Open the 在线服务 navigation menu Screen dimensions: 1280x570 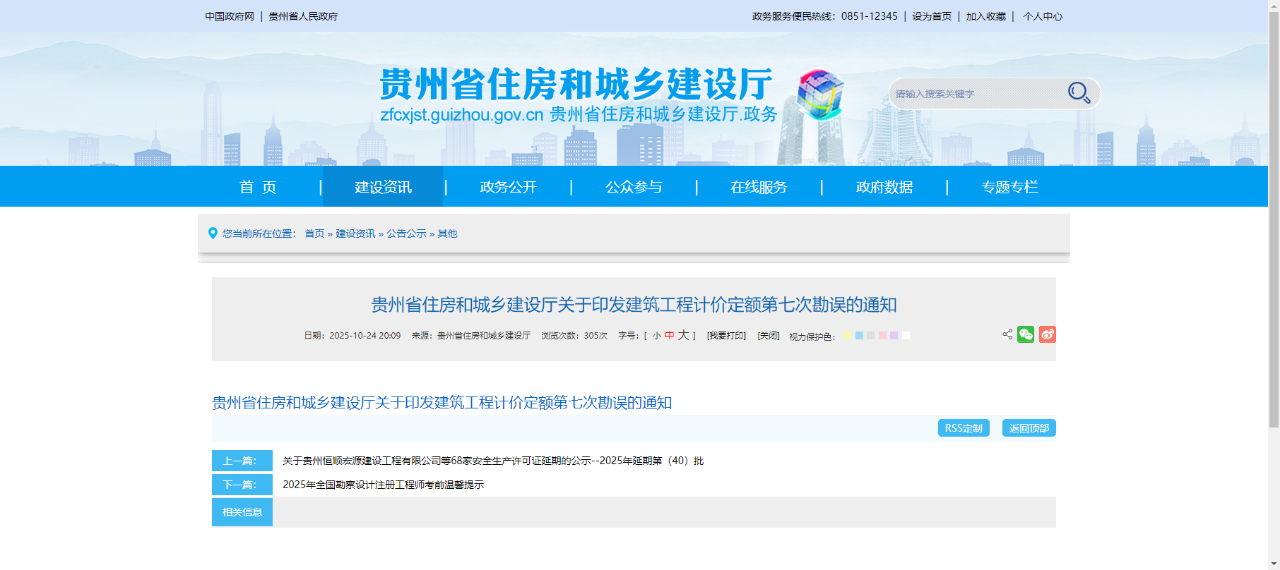tap(758, 187)
